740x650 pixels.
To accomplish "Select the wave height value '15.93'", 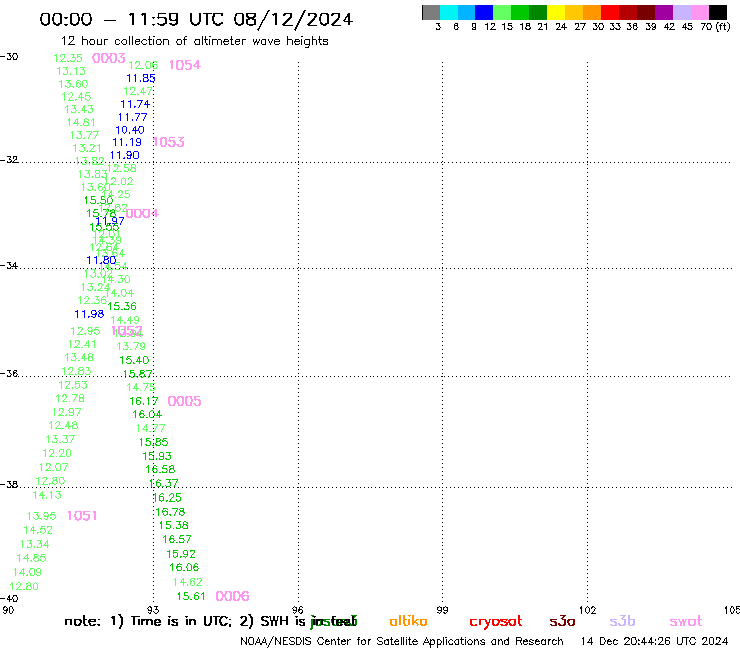I will click(x=157, y=456).
